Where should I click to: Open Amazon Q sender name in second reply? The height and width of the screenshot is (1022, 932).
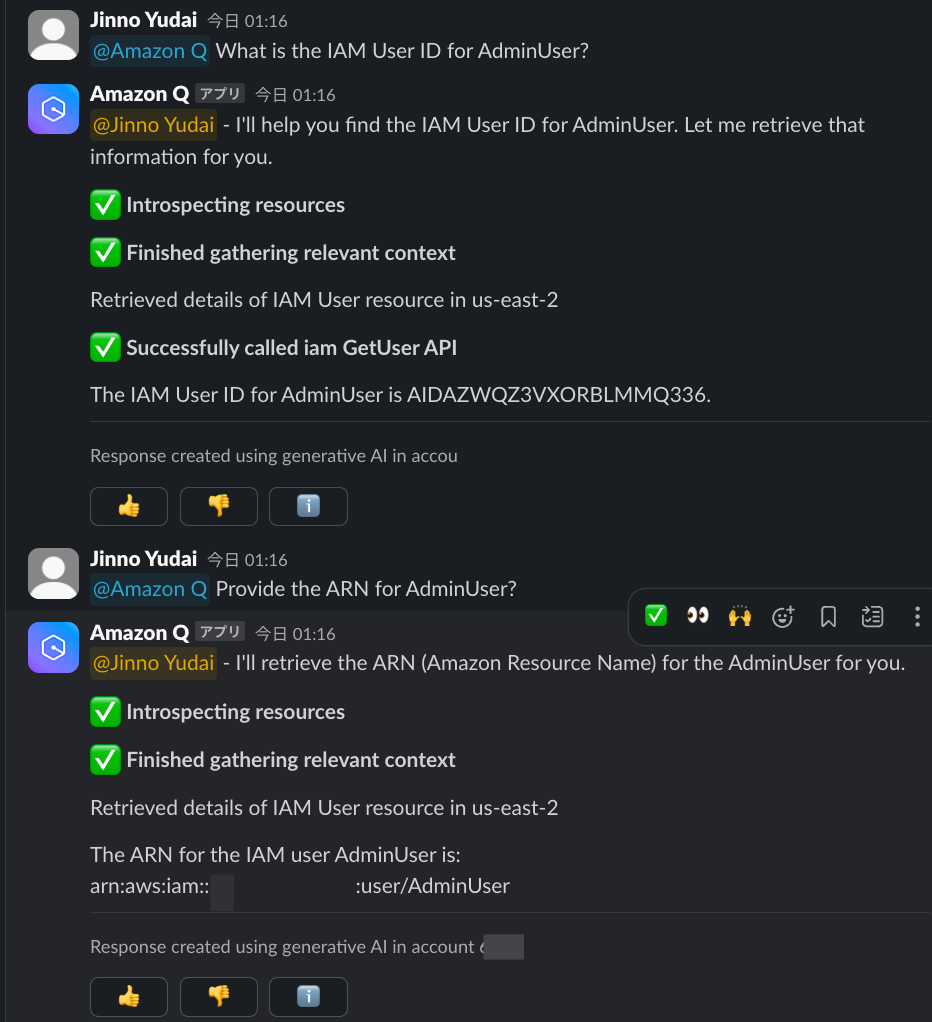pyautogui.click(x=139, y=632)
